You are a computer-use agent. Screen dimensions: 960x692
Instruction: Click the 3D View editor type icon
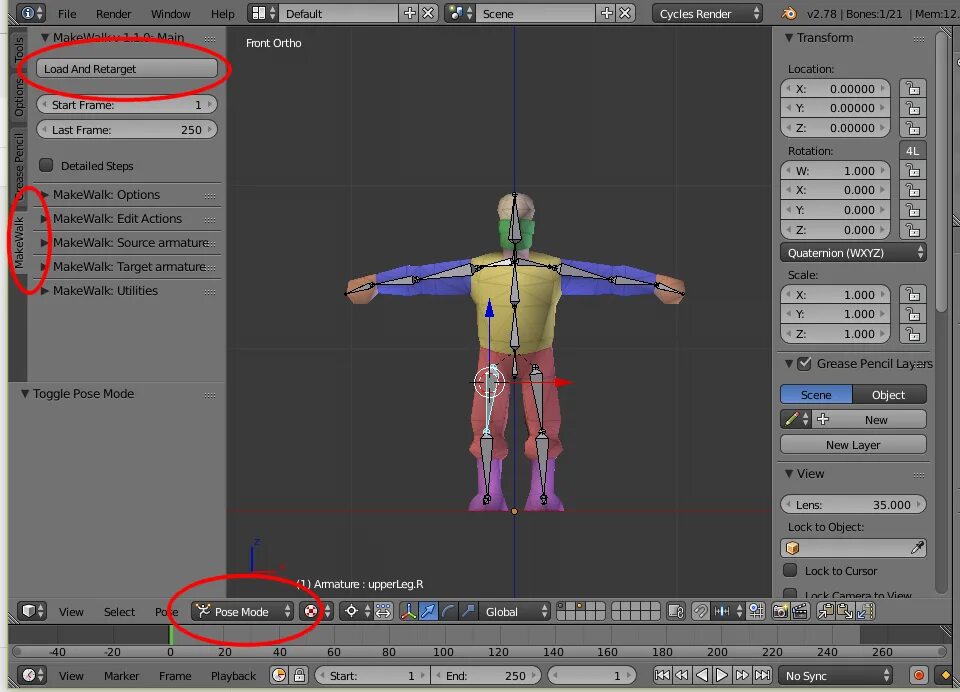(x=32, y=611)
